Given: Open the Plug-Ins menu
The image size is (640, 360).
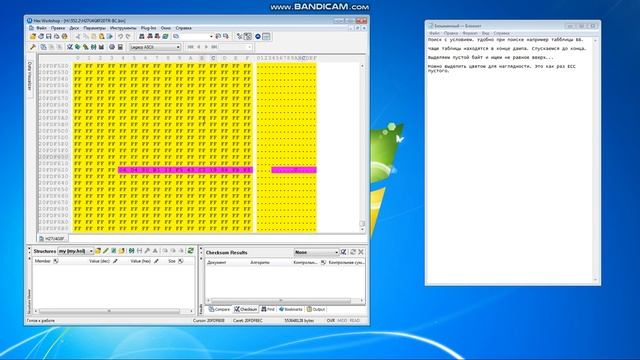Looking at the screenshot, I should [149, 28].
